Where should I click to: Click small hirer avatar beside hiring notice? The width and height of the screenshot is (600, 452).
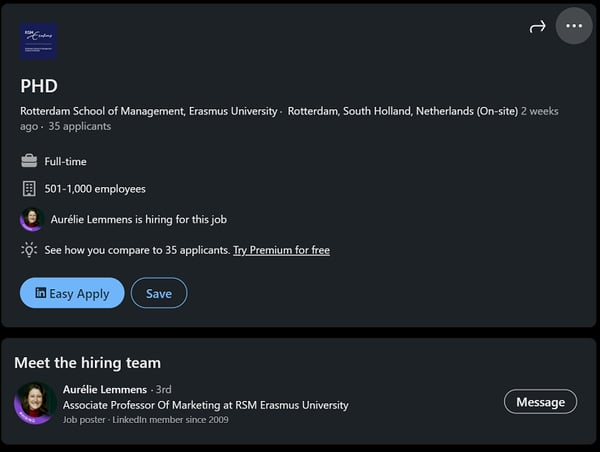pos(32,219)
